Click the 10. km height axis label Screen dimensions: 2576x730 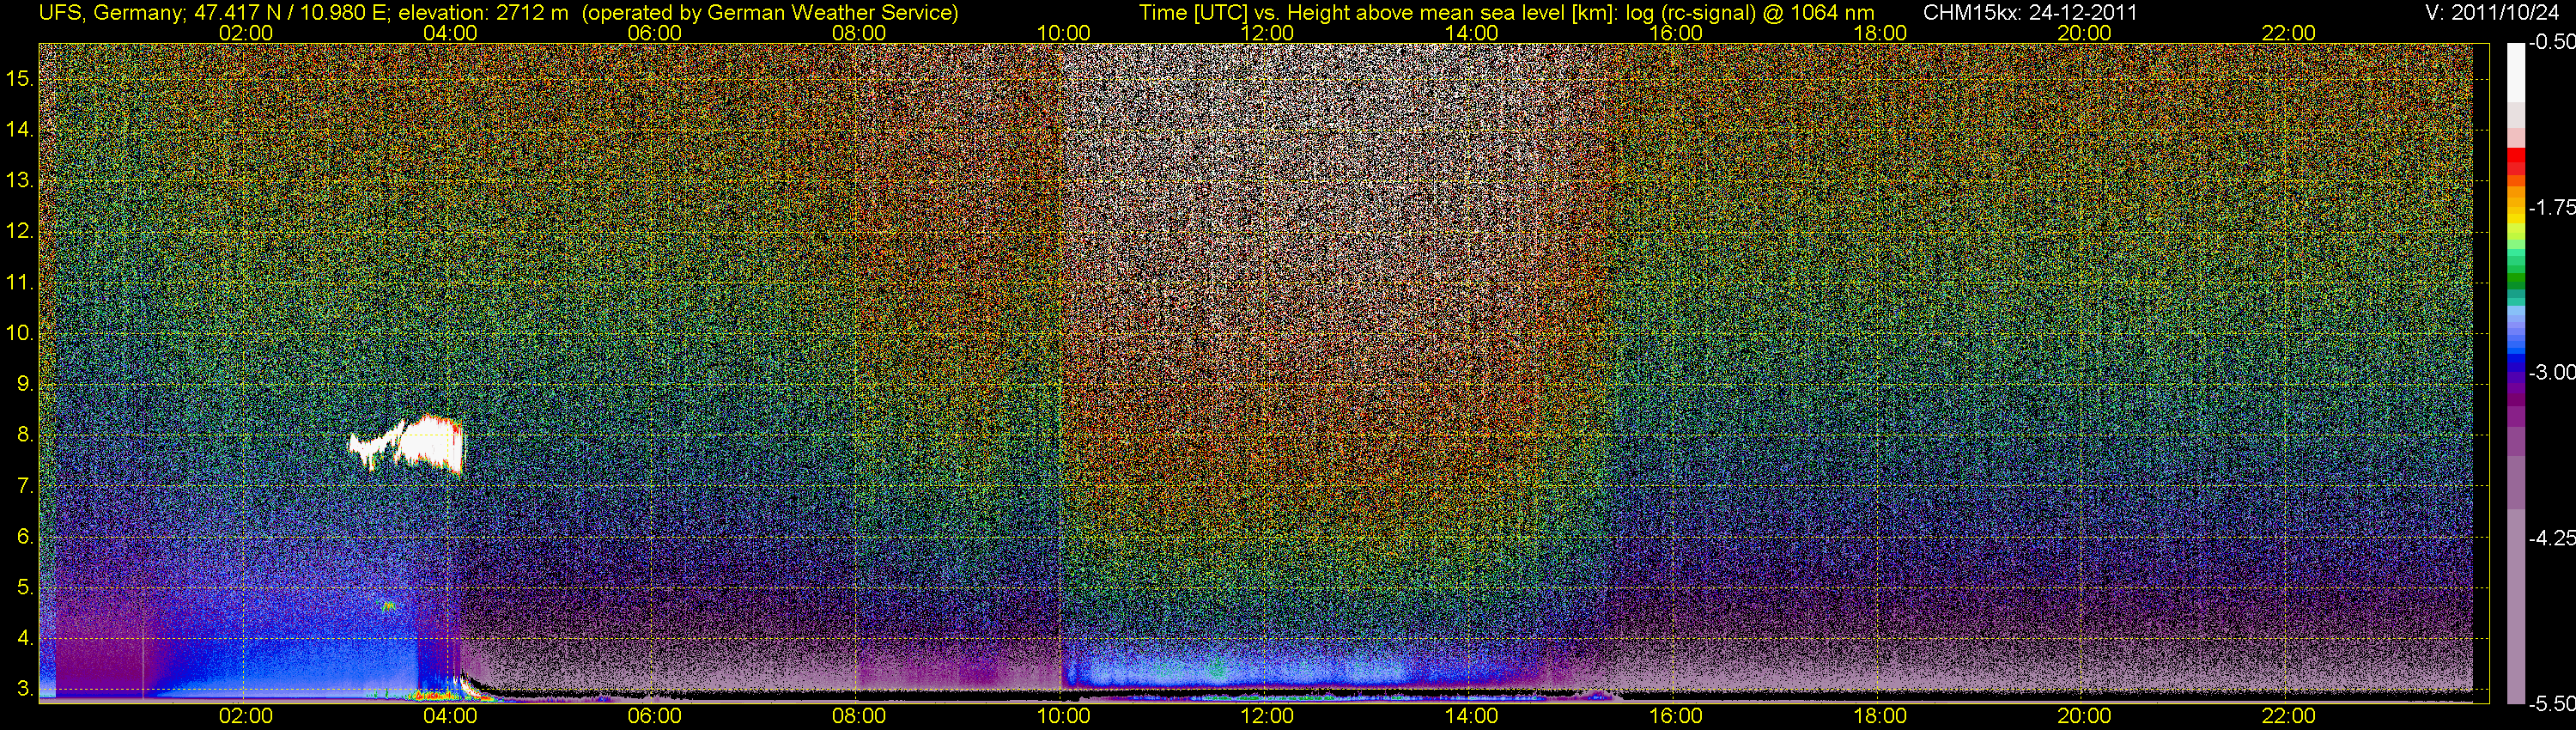tap(19, 333)
